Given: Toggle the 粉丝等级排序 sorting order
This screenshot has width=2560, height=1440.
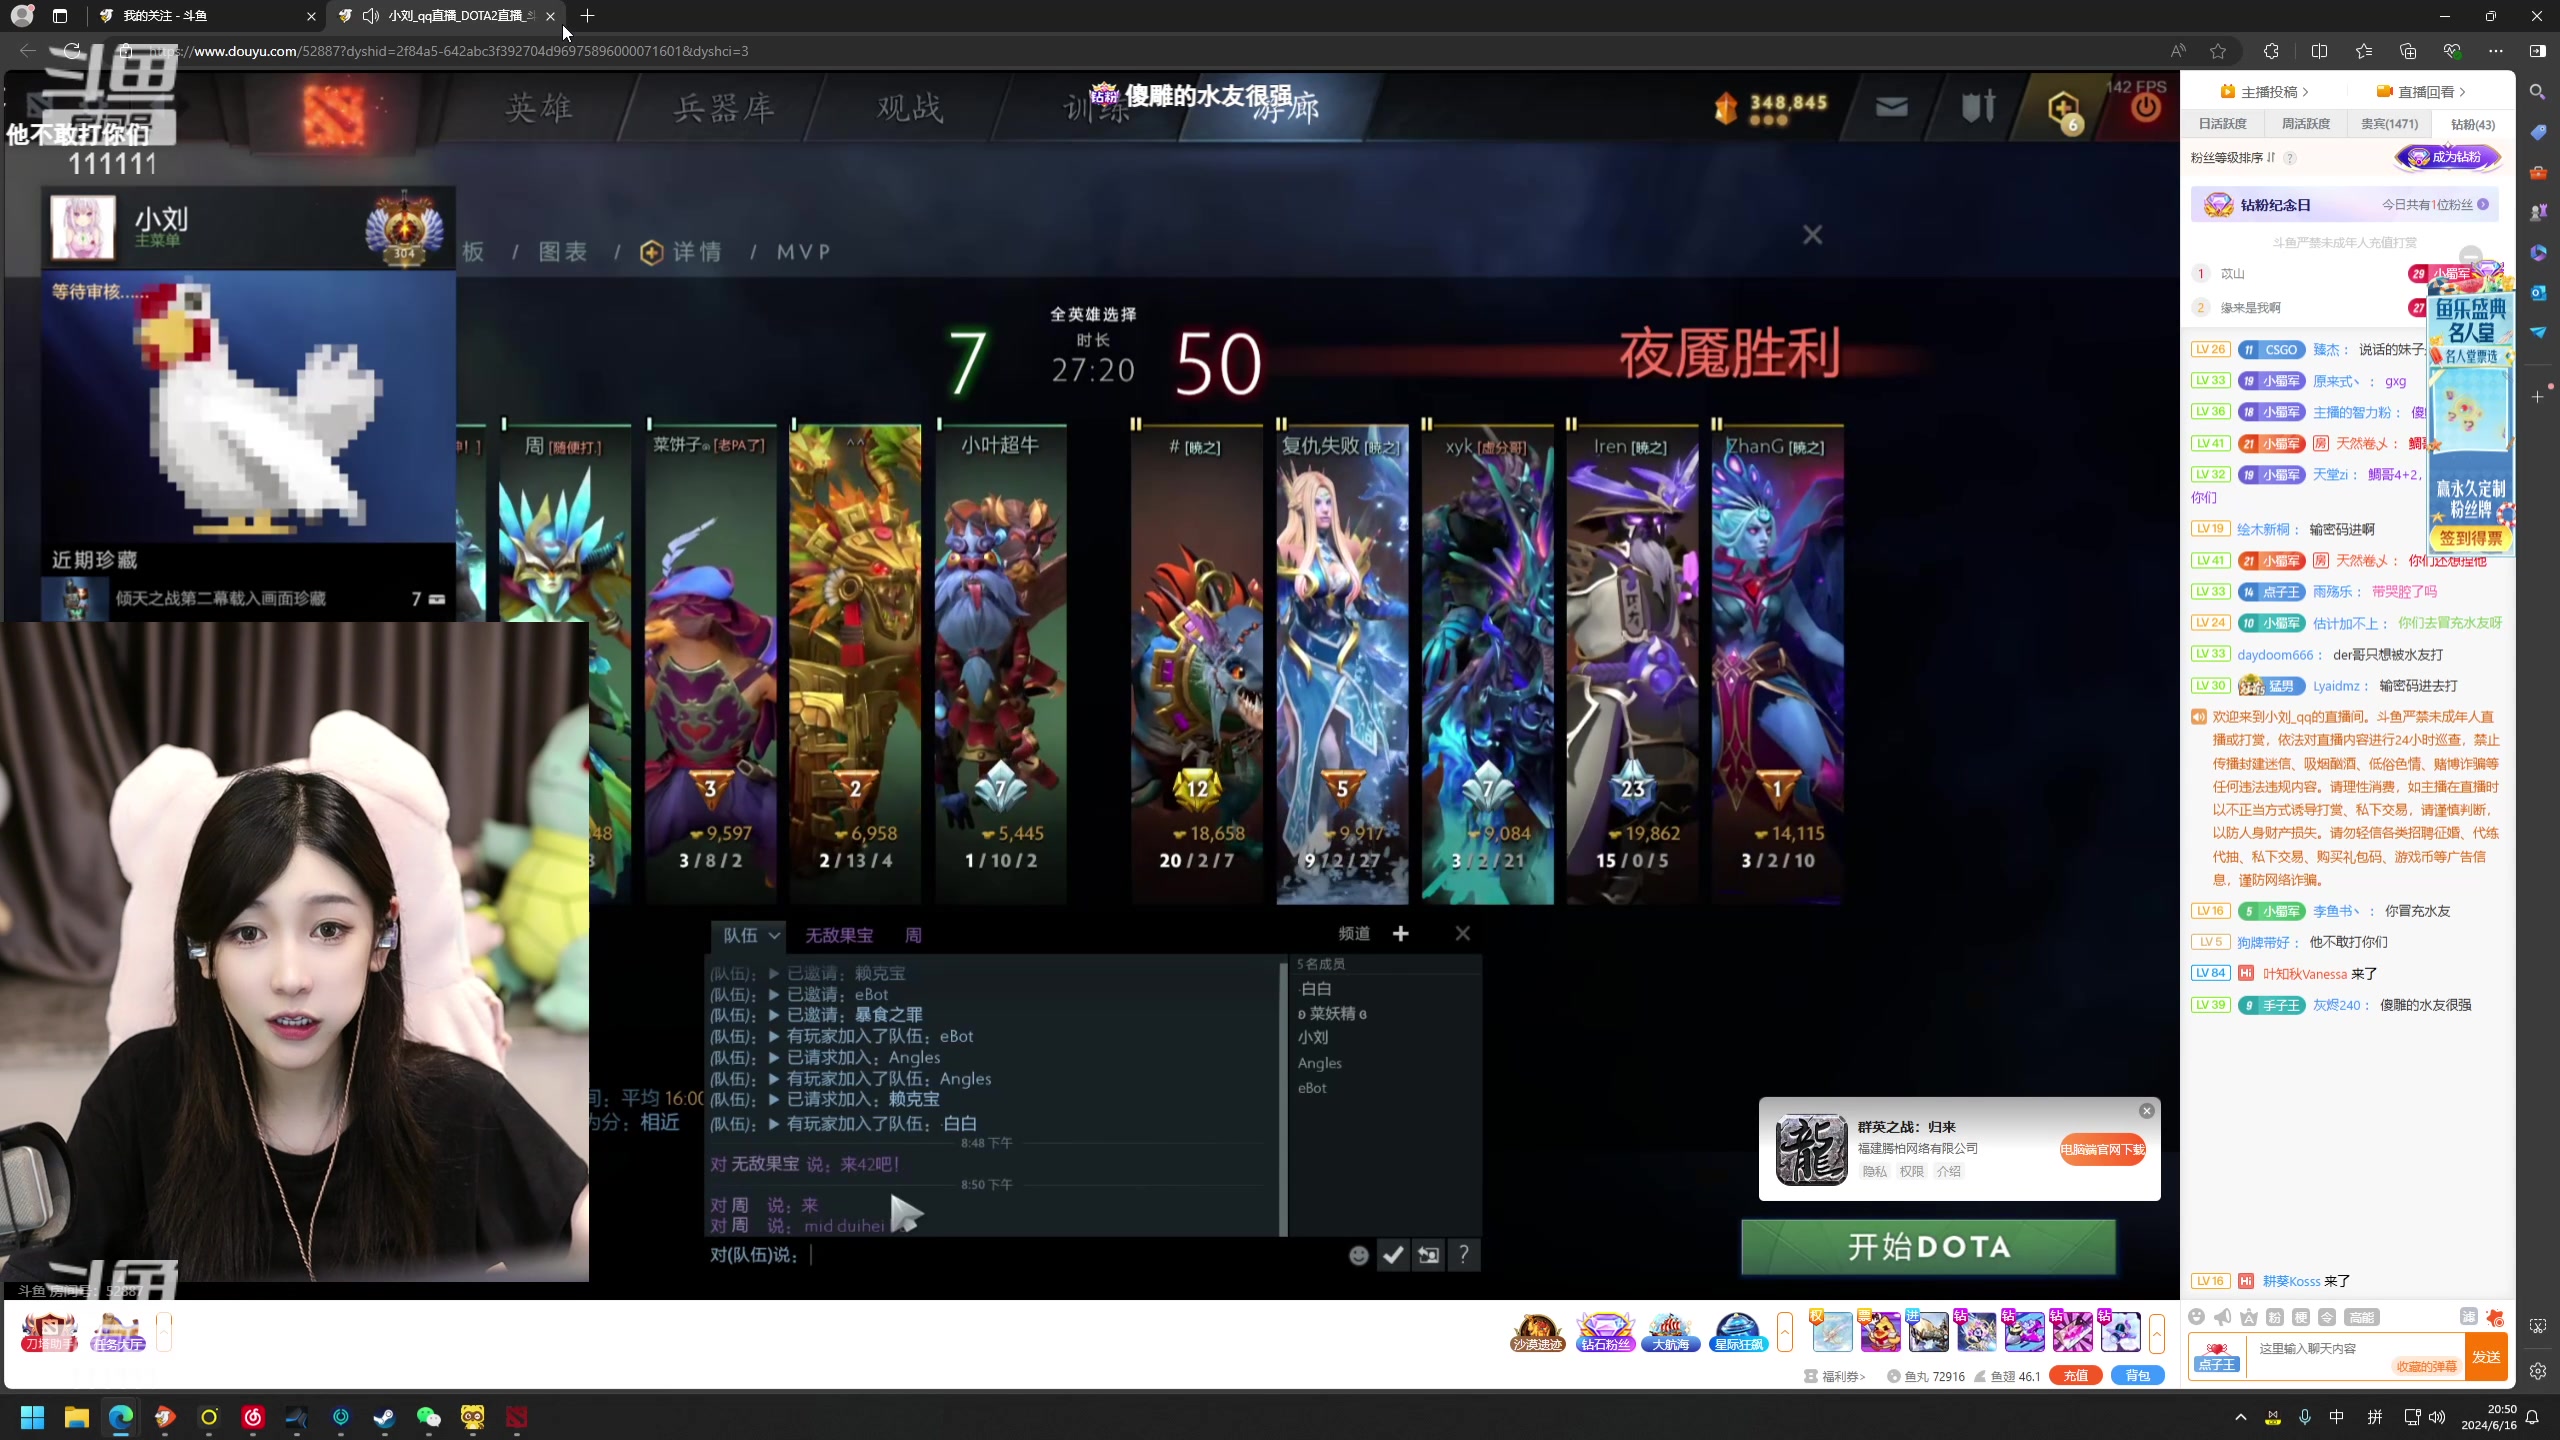Looking at the screenshot, I should click(2271, 159).
